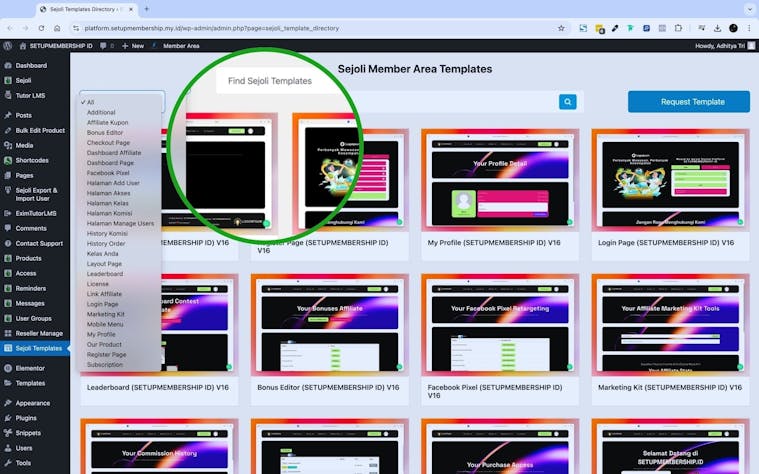The height and width of the screenshot is (474, 759).
Task: Select 'Checkout Page' from the dropdown list
Action: [108, 143]
